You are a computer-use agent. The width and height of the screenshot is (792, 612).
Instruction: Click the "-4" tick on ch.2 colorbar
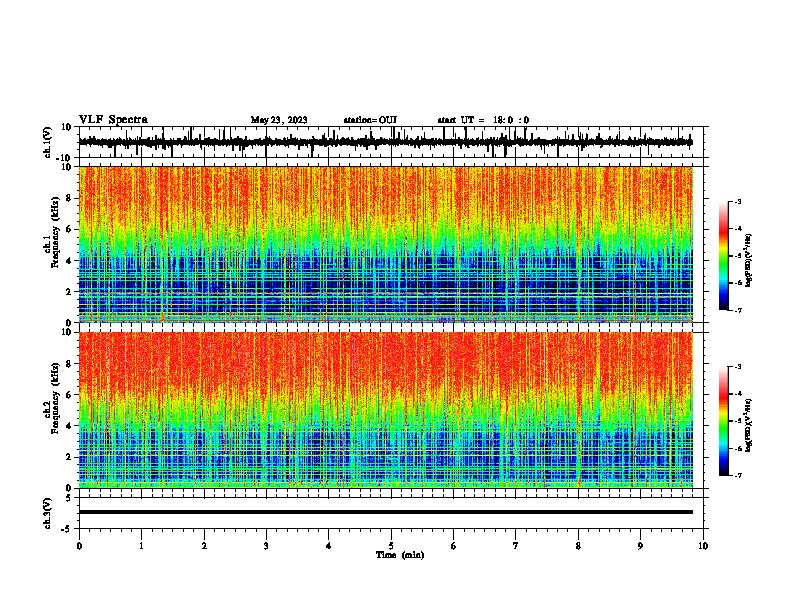(738, 394)
